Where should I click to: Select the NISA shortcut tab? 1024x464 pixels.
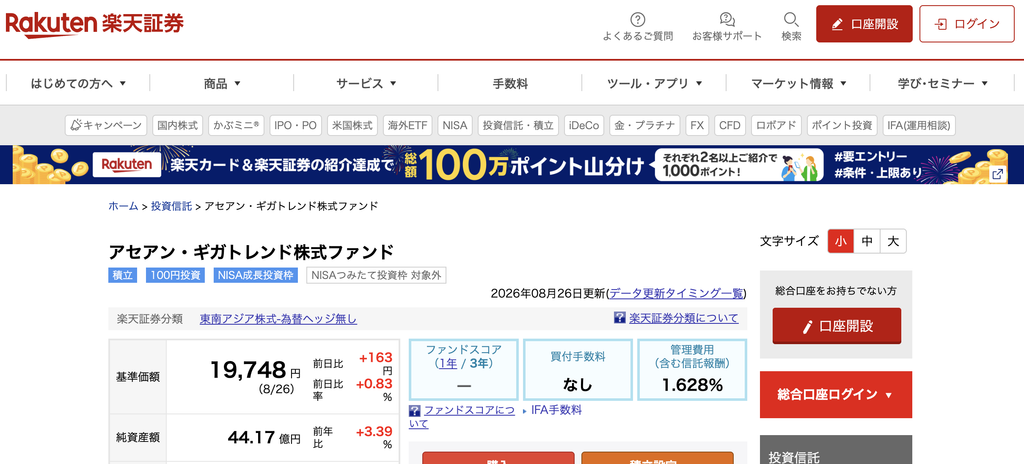[x=455, y=125]
